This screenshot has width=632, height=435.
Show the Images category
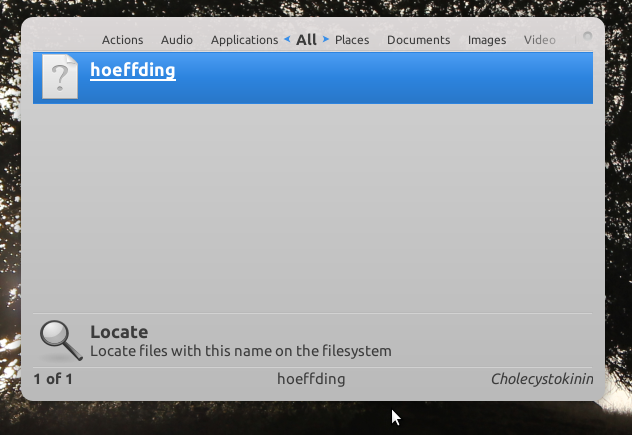pos(487,40)
